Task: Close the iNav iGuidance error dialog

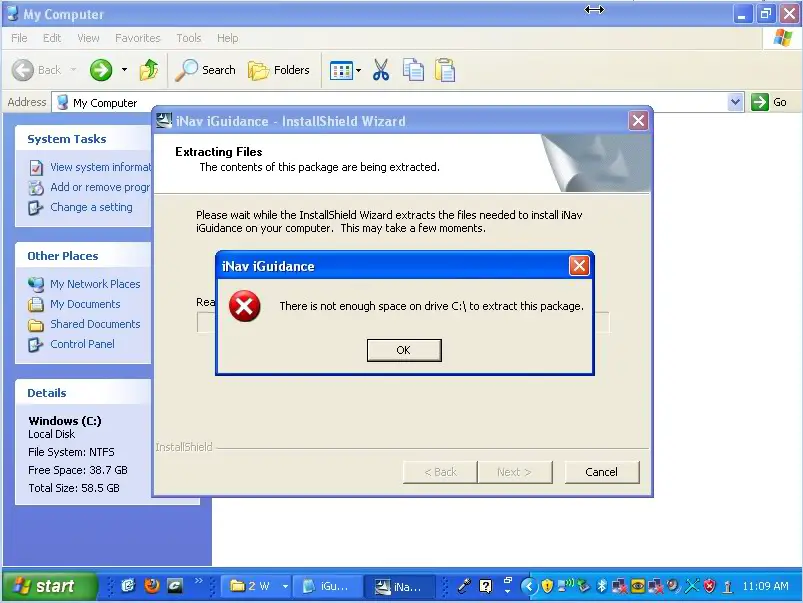Action: tap(579, 265)
